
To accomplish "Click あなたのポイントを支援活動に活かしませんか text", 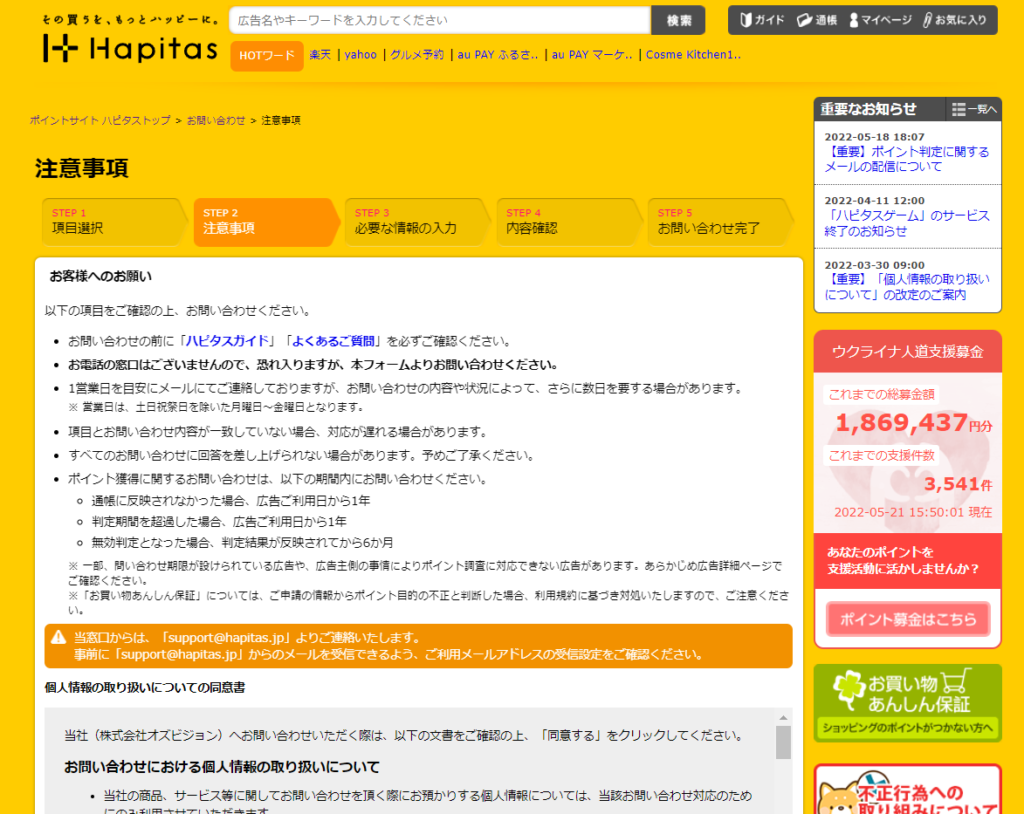I will tap(904, 561).
